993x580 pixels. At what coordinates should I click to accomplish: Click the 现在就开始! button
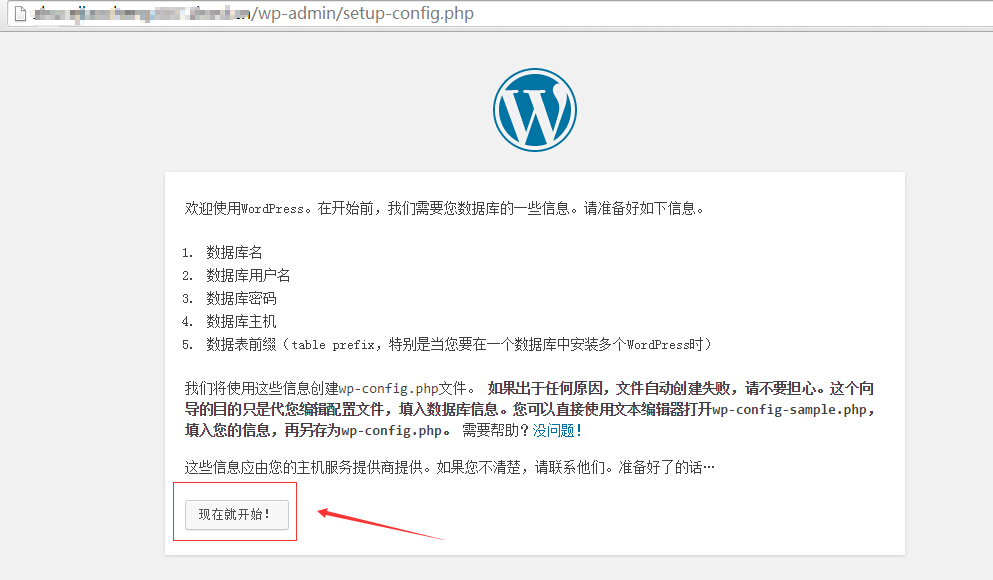coord(237,515)
